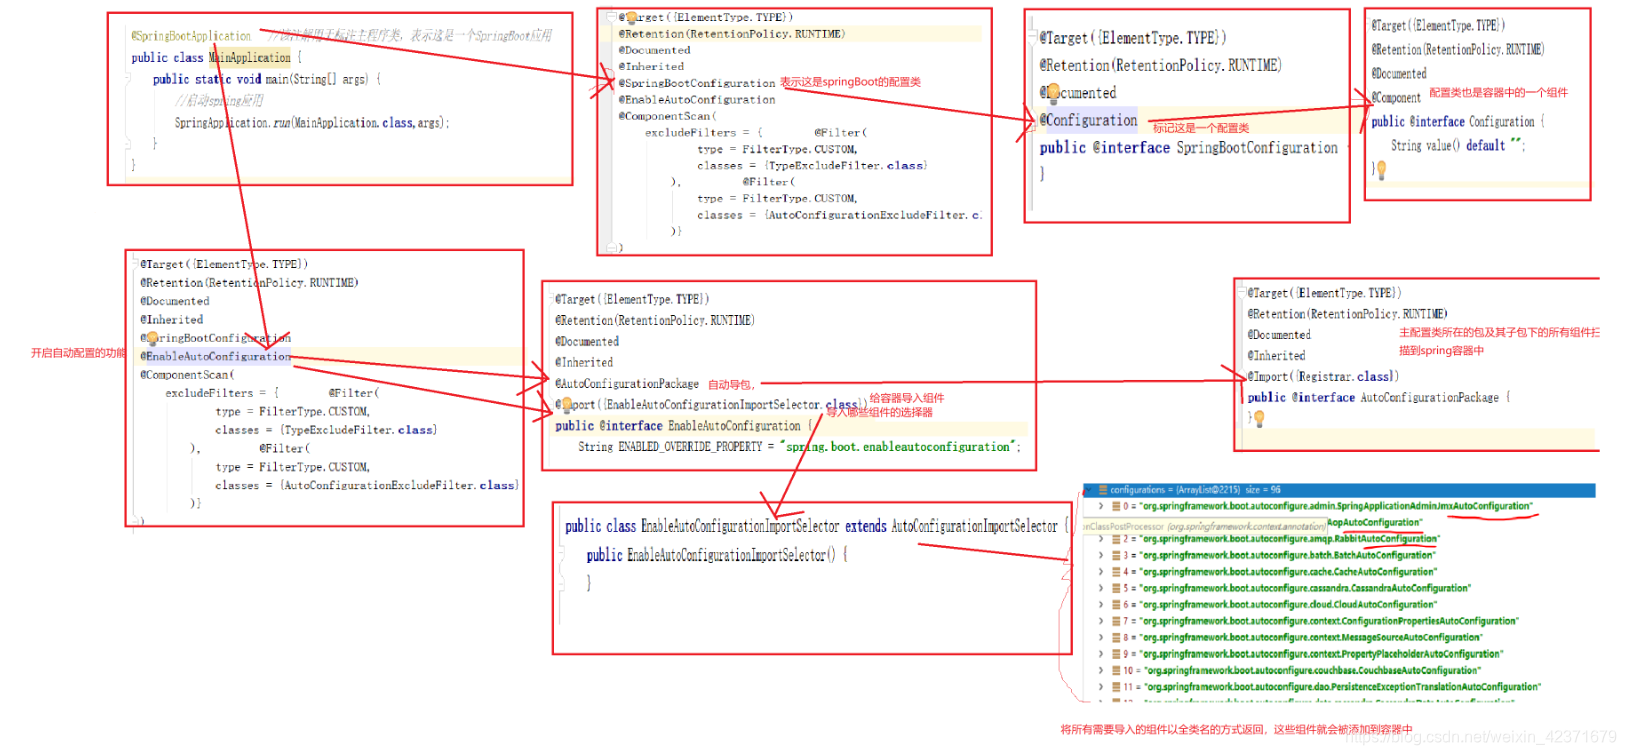Click "@SpringBootConfiguration" in top-middle snippet

697,83
